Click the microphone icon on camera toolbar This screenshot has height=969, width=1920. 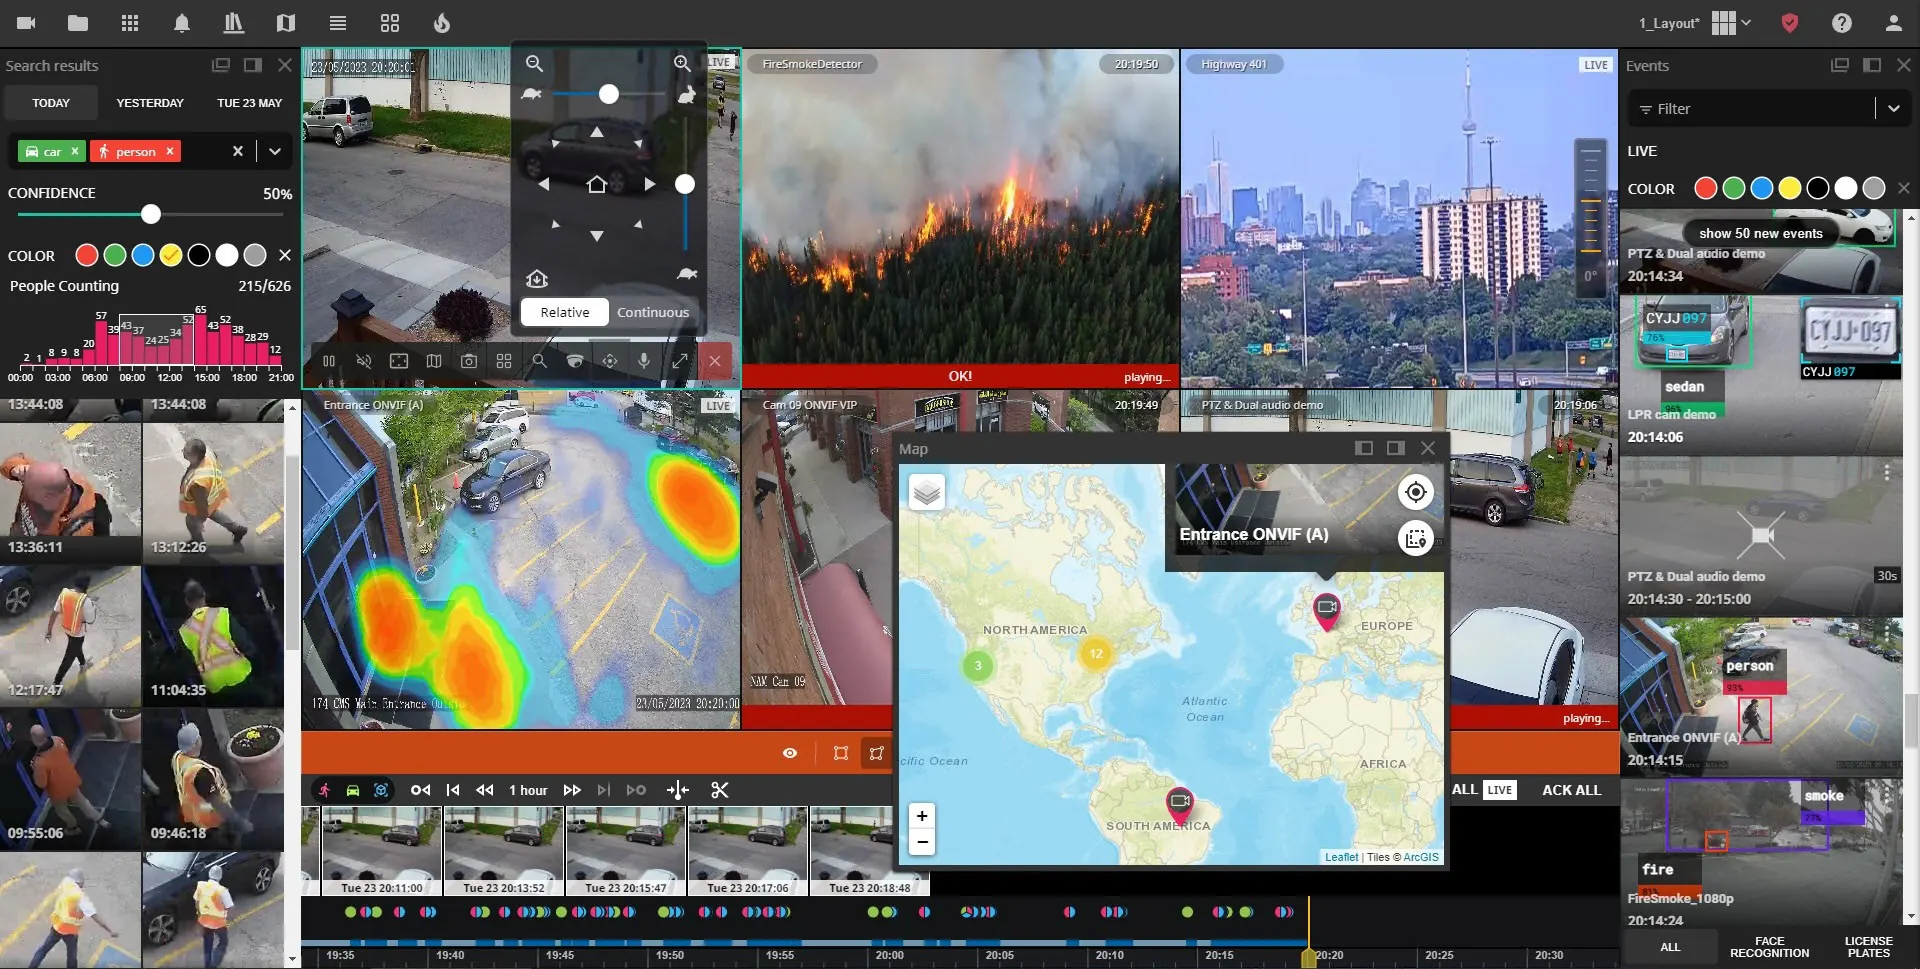(x=644, y=361)
